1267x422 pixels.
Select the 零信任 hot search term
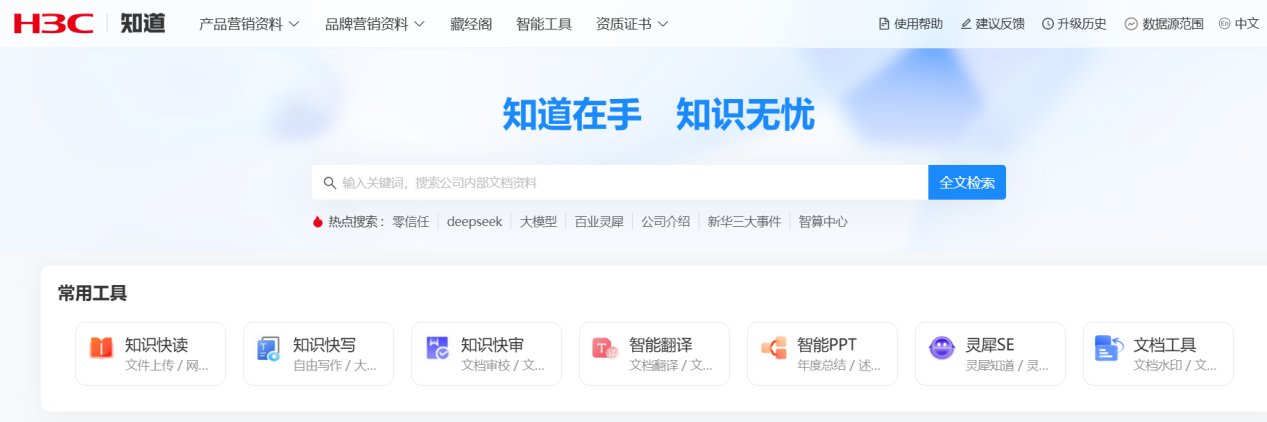(410, 222)
